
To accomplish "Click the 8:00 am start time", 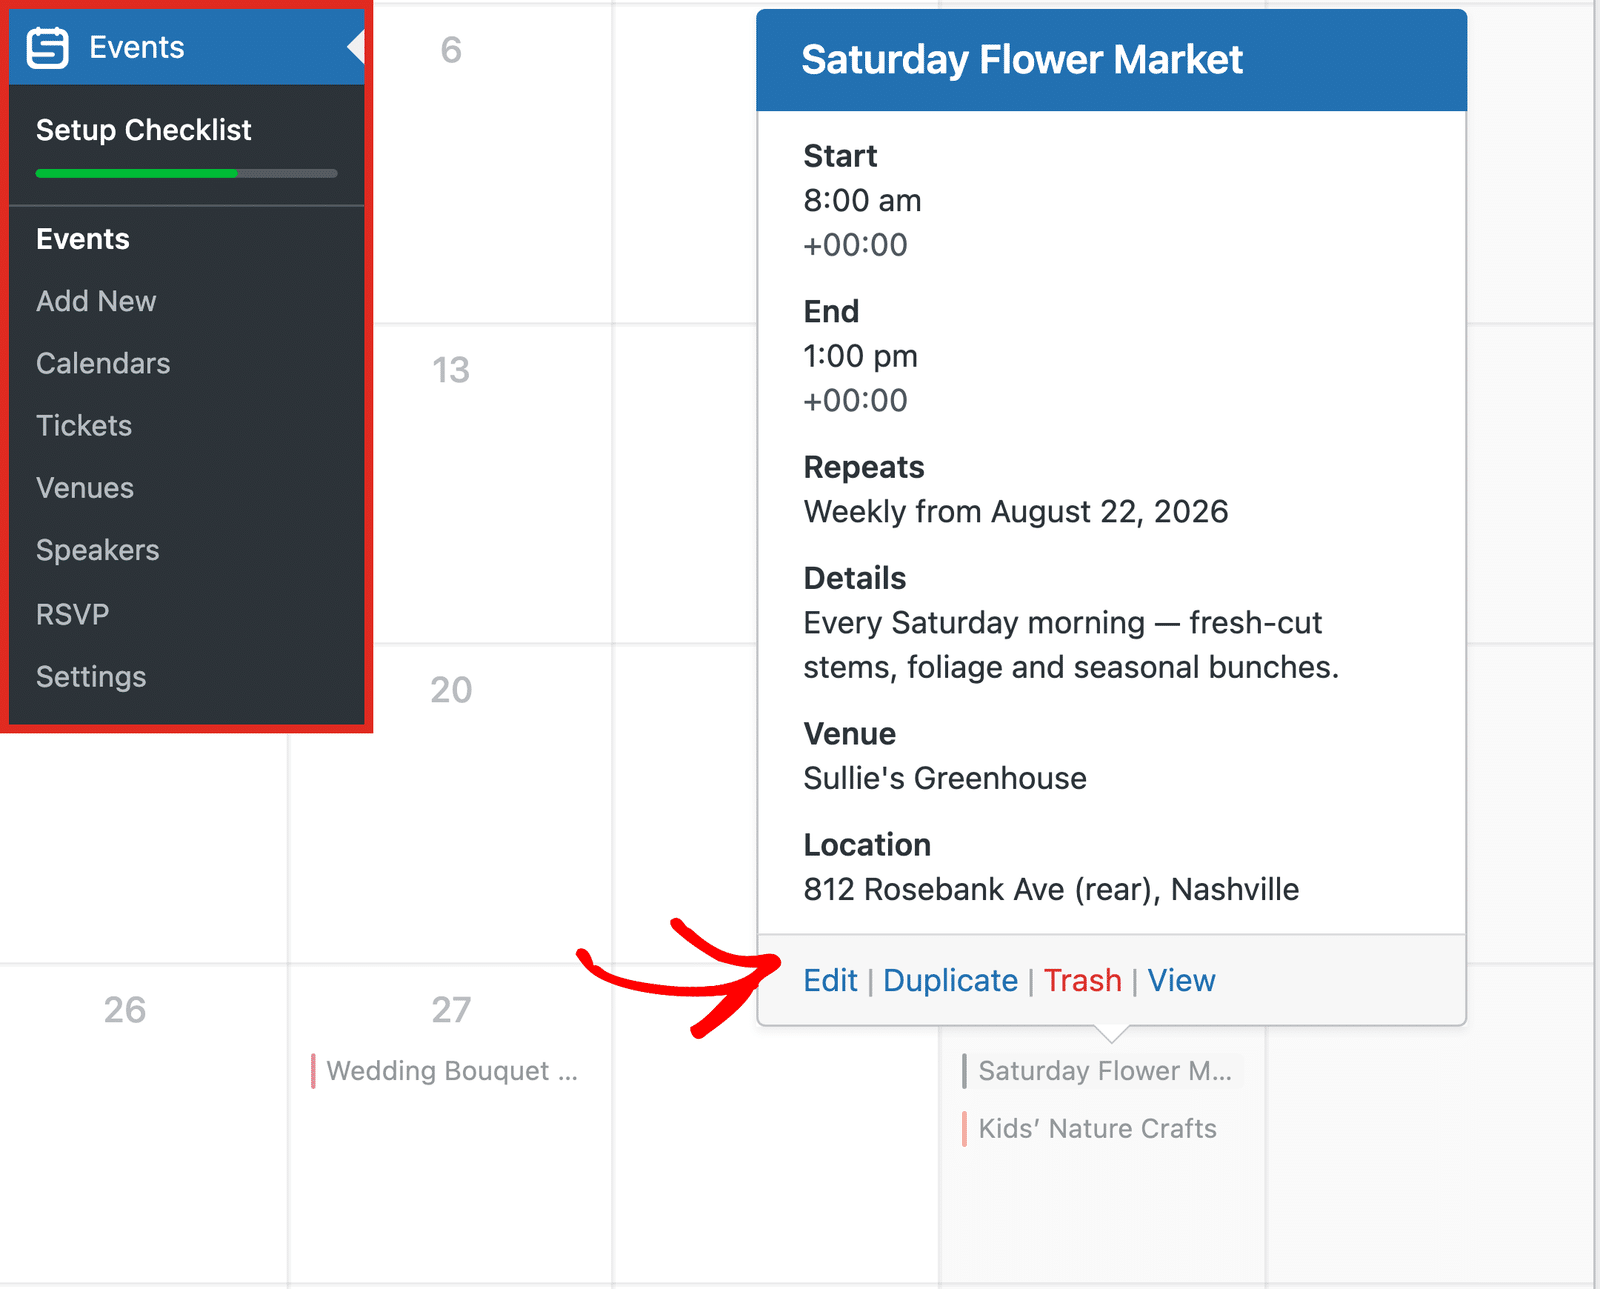I will pos(862,200).
